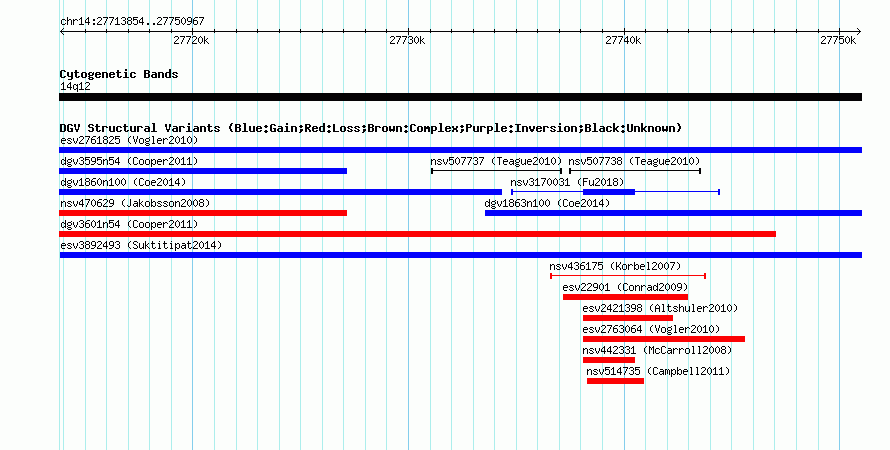The image size is (890, 450).
Task: Click the red bar under esv2421398
Action: [x=628, y=318]
